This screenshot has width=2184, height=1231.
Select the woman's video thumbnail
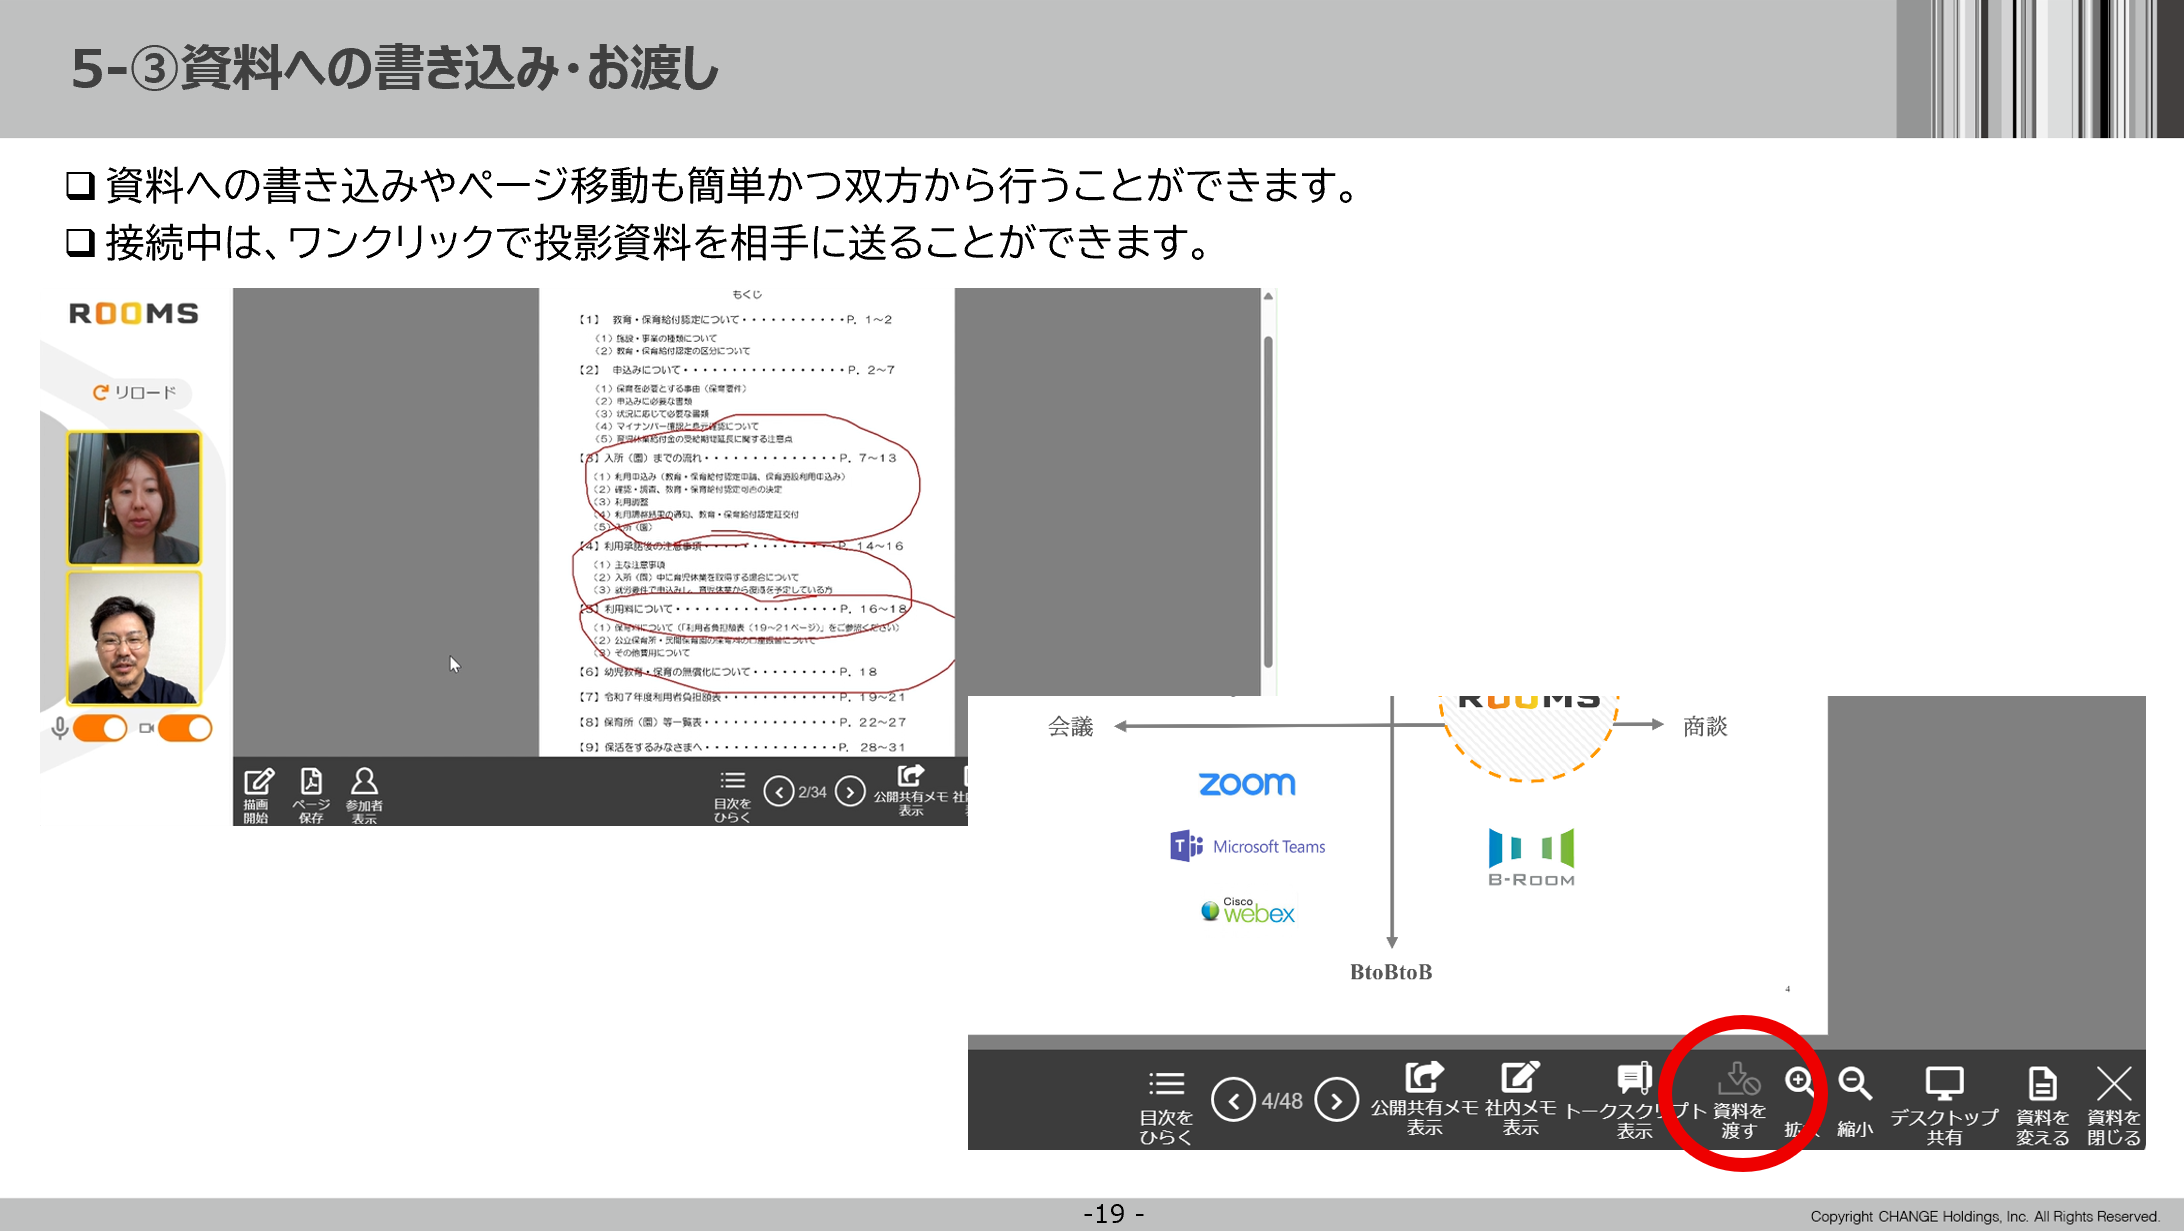click(134, 497)
